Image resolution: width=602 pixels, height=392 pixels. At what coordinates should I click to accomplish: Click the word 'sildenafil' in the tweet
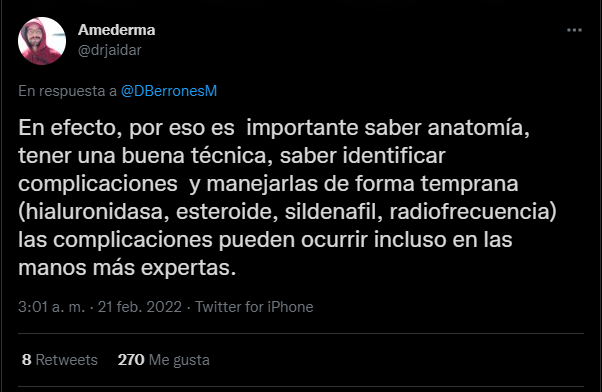331,212
